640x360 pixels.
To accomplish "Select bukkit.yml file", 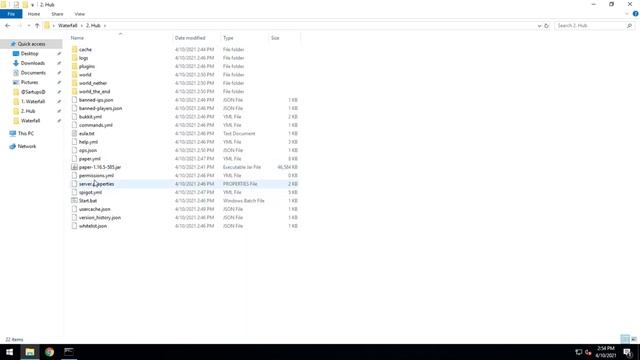I will [x=90, y=117].
